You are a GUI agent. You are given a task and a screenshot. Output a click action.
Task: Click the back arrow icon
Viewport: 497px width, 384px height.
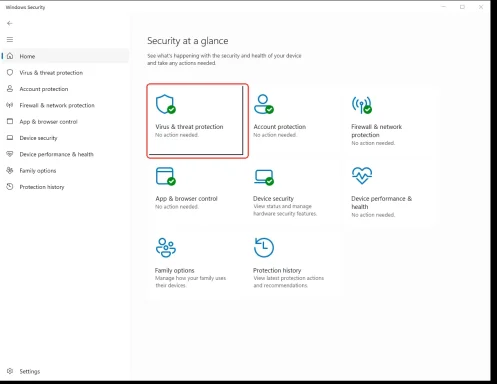(10, 23)
